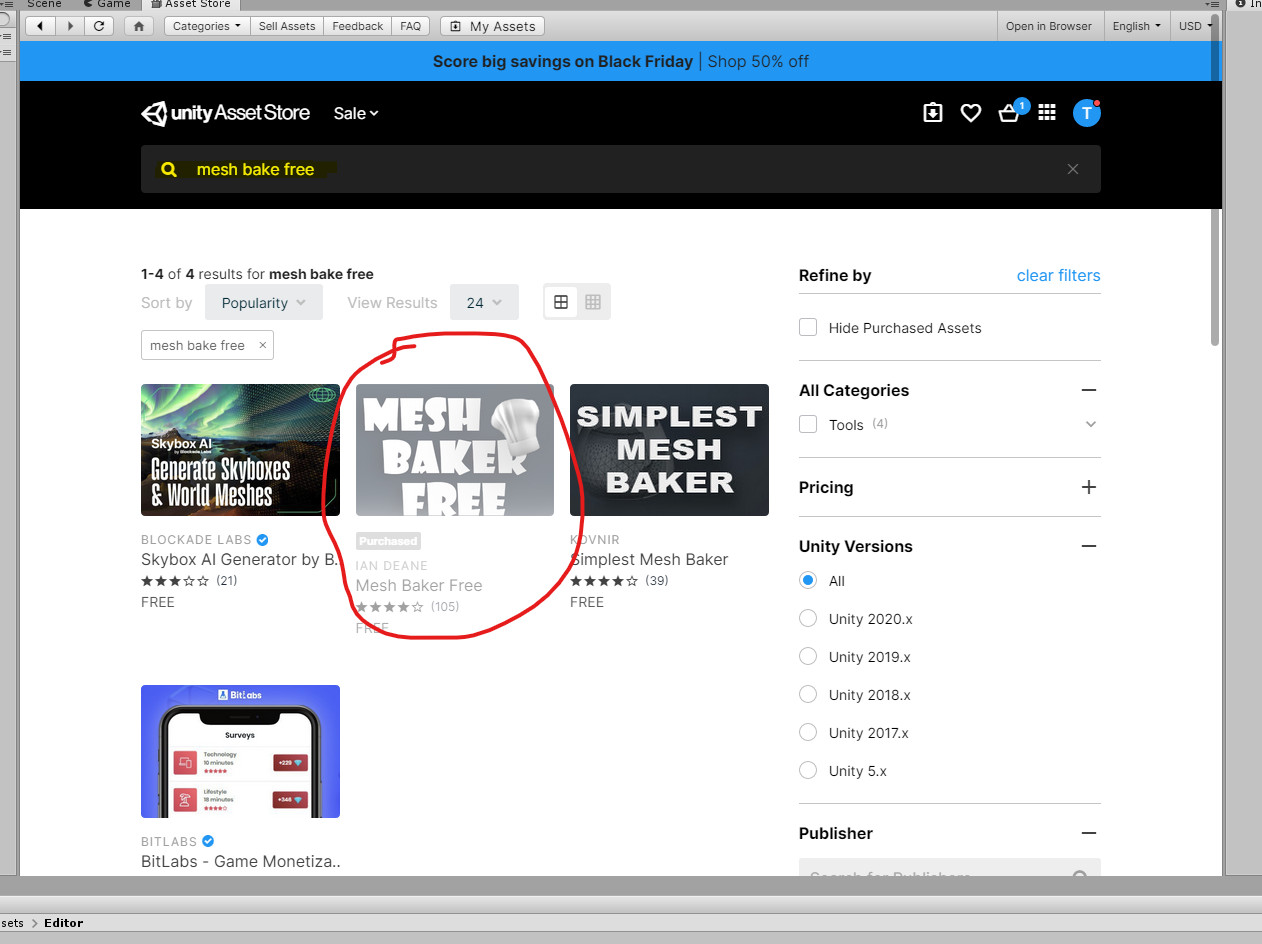This screenshot has height=944, width=1262.
Task: Go to the home icon in toolbar
Action: 138,26
